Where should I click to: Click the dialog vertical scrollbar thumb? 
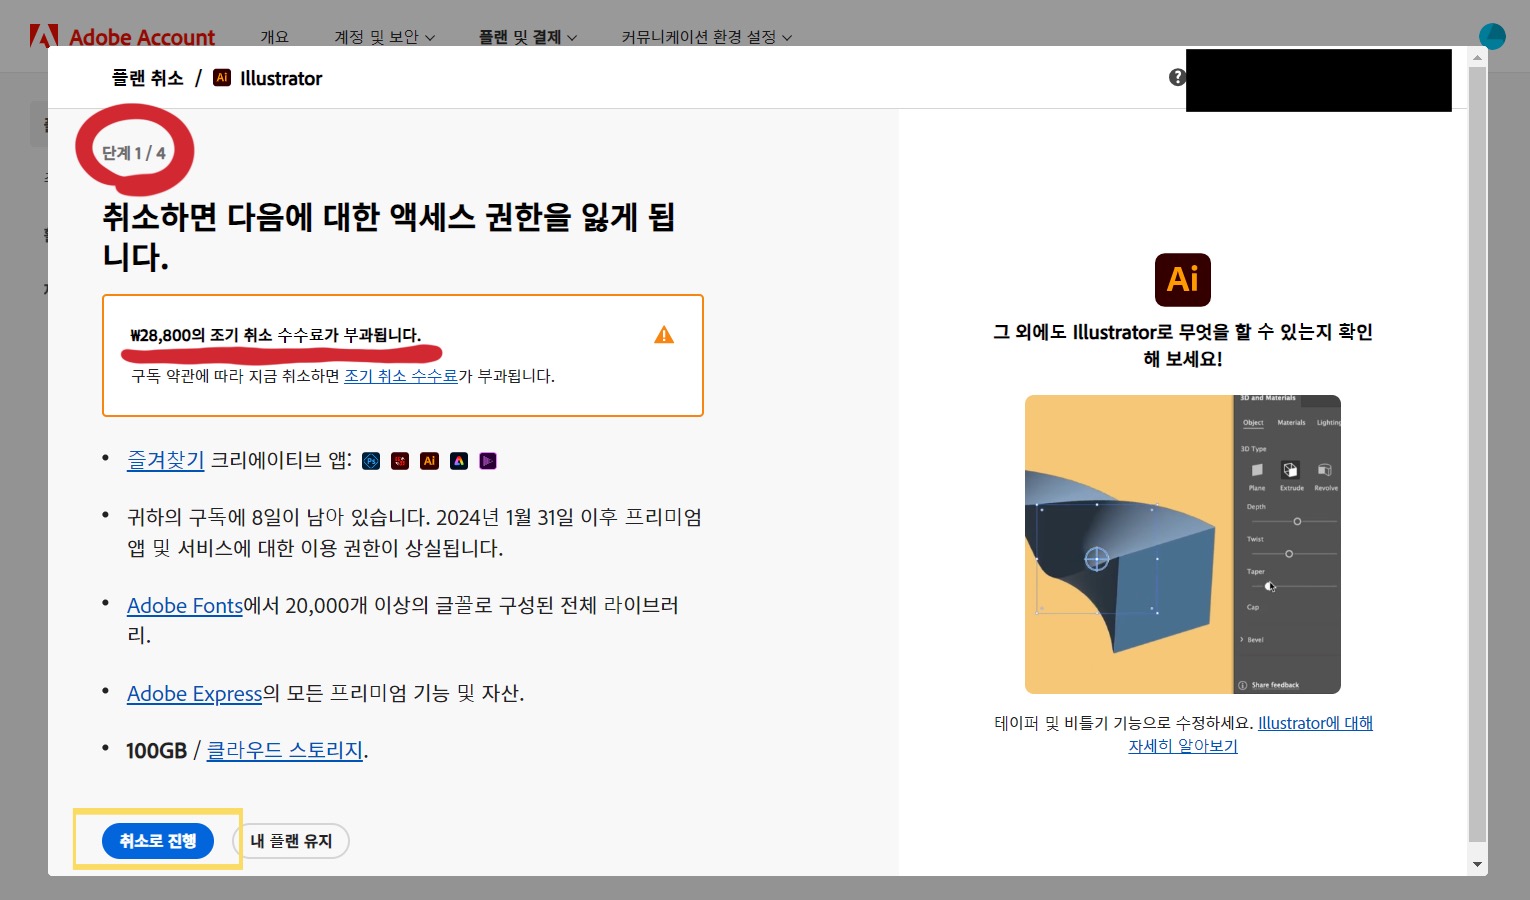tap(1477, 455)
